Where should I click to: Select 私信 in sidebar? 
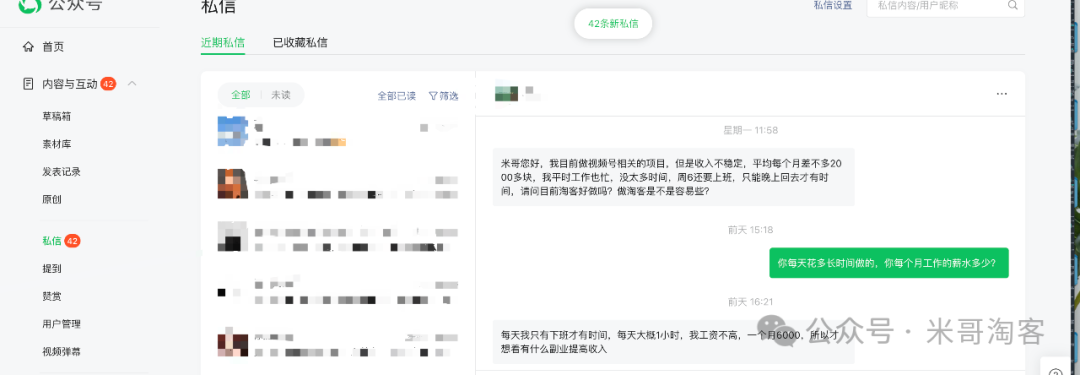52,241
